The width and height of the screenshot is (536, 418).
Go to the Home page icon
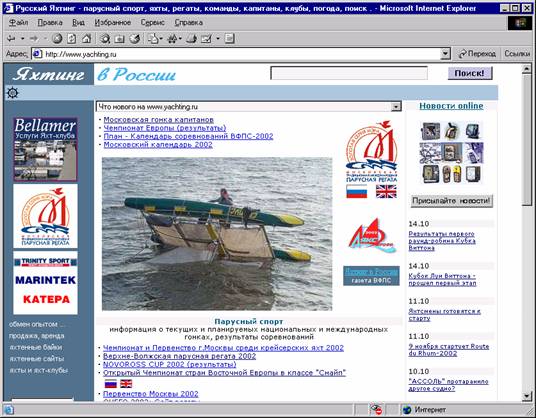pos(86,39)
